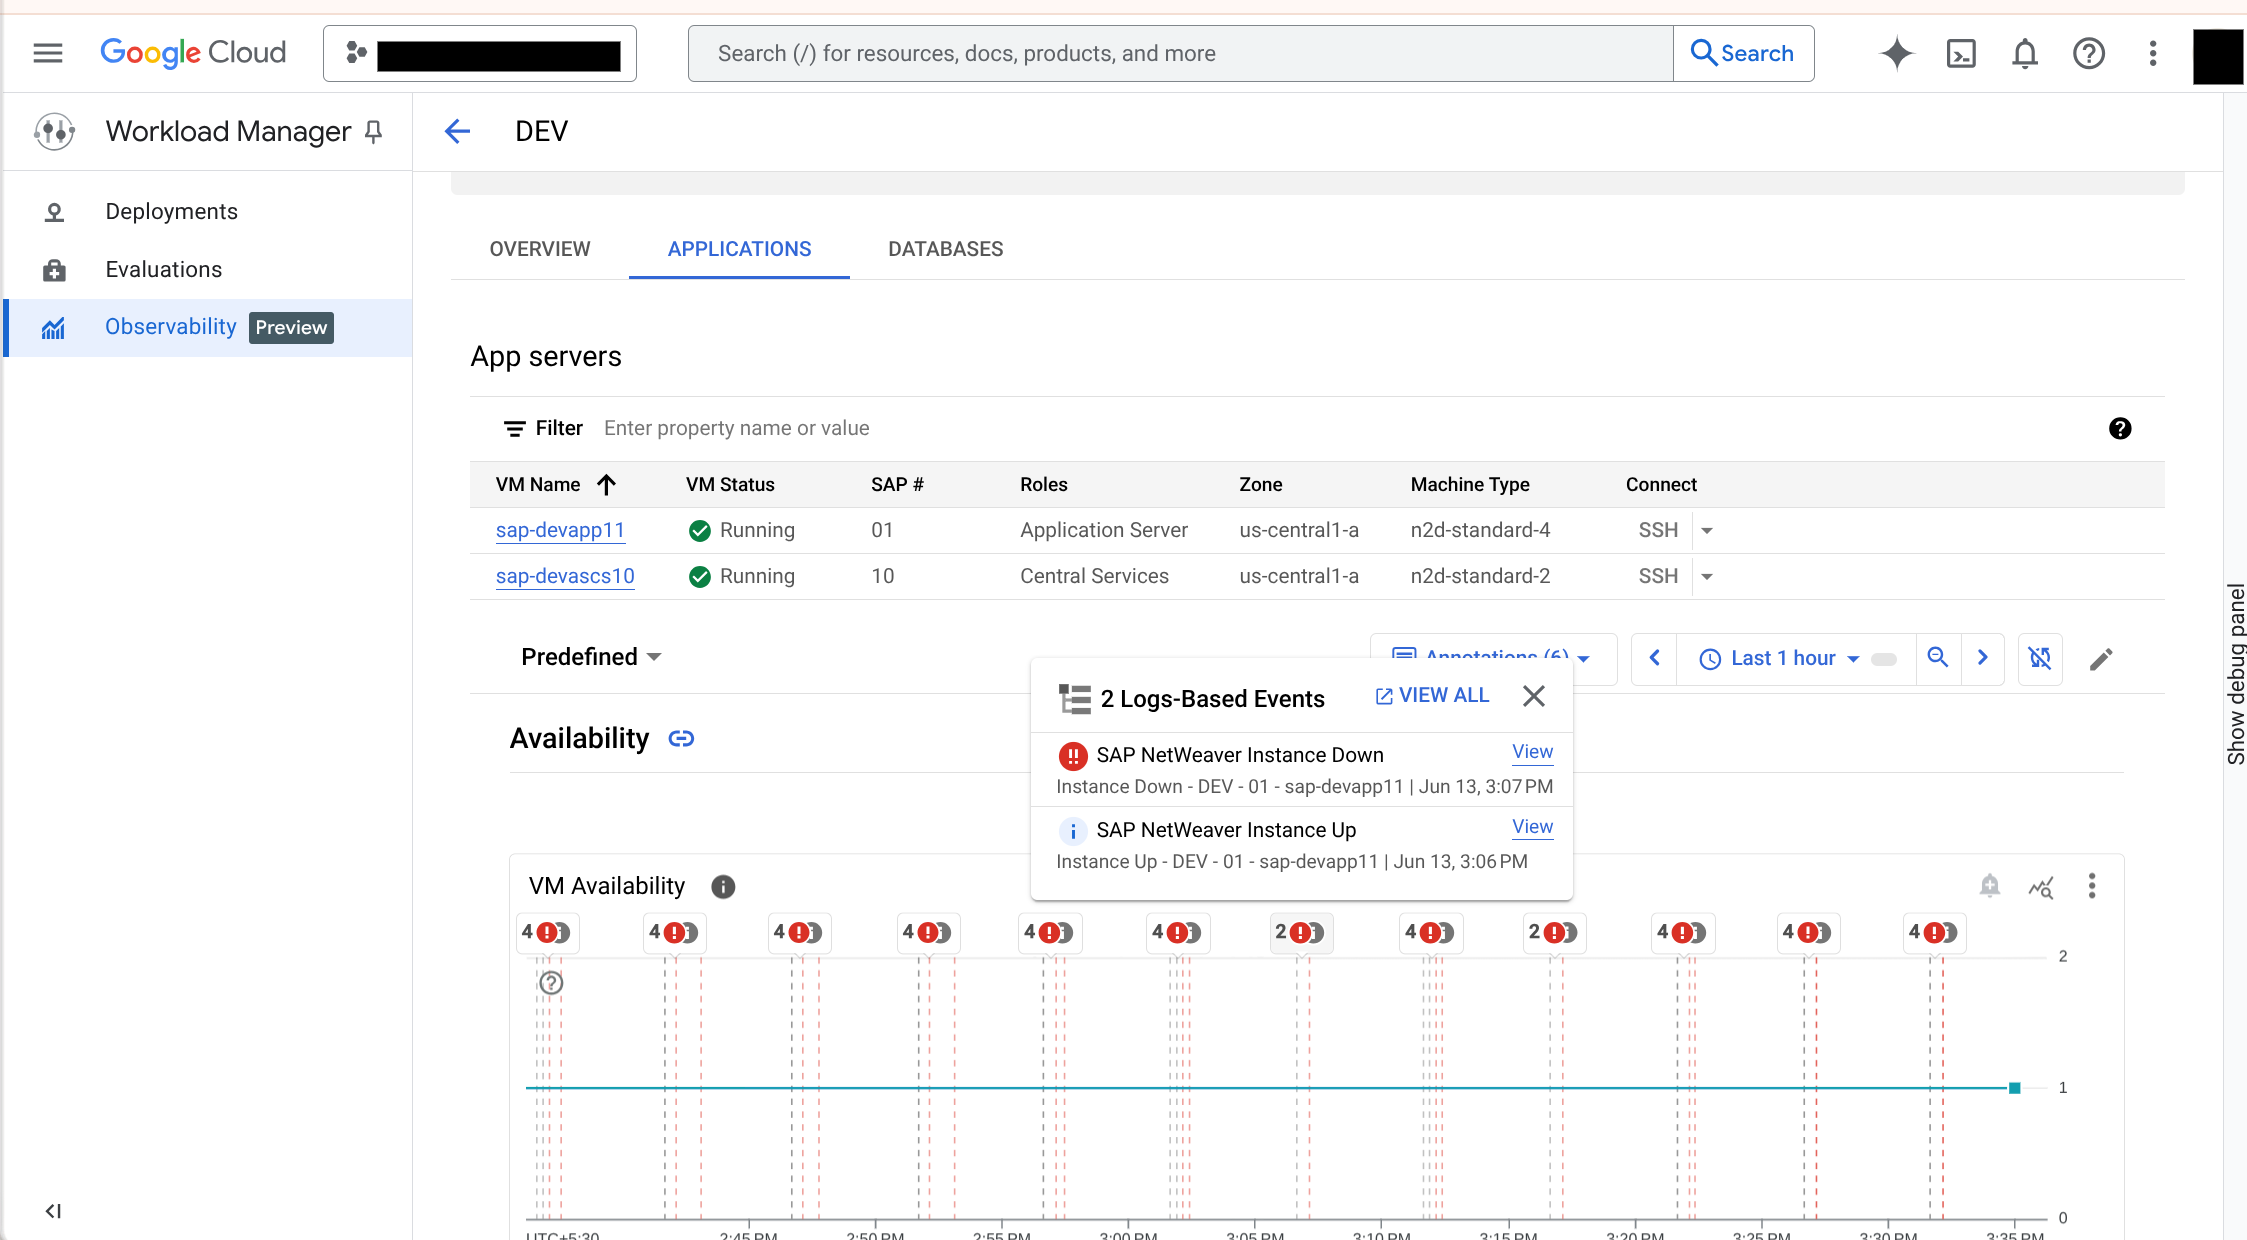2247x1240 pixels.
Task: Flip the toggle beside Last 1 hour
Action: tap(1884, 659)
